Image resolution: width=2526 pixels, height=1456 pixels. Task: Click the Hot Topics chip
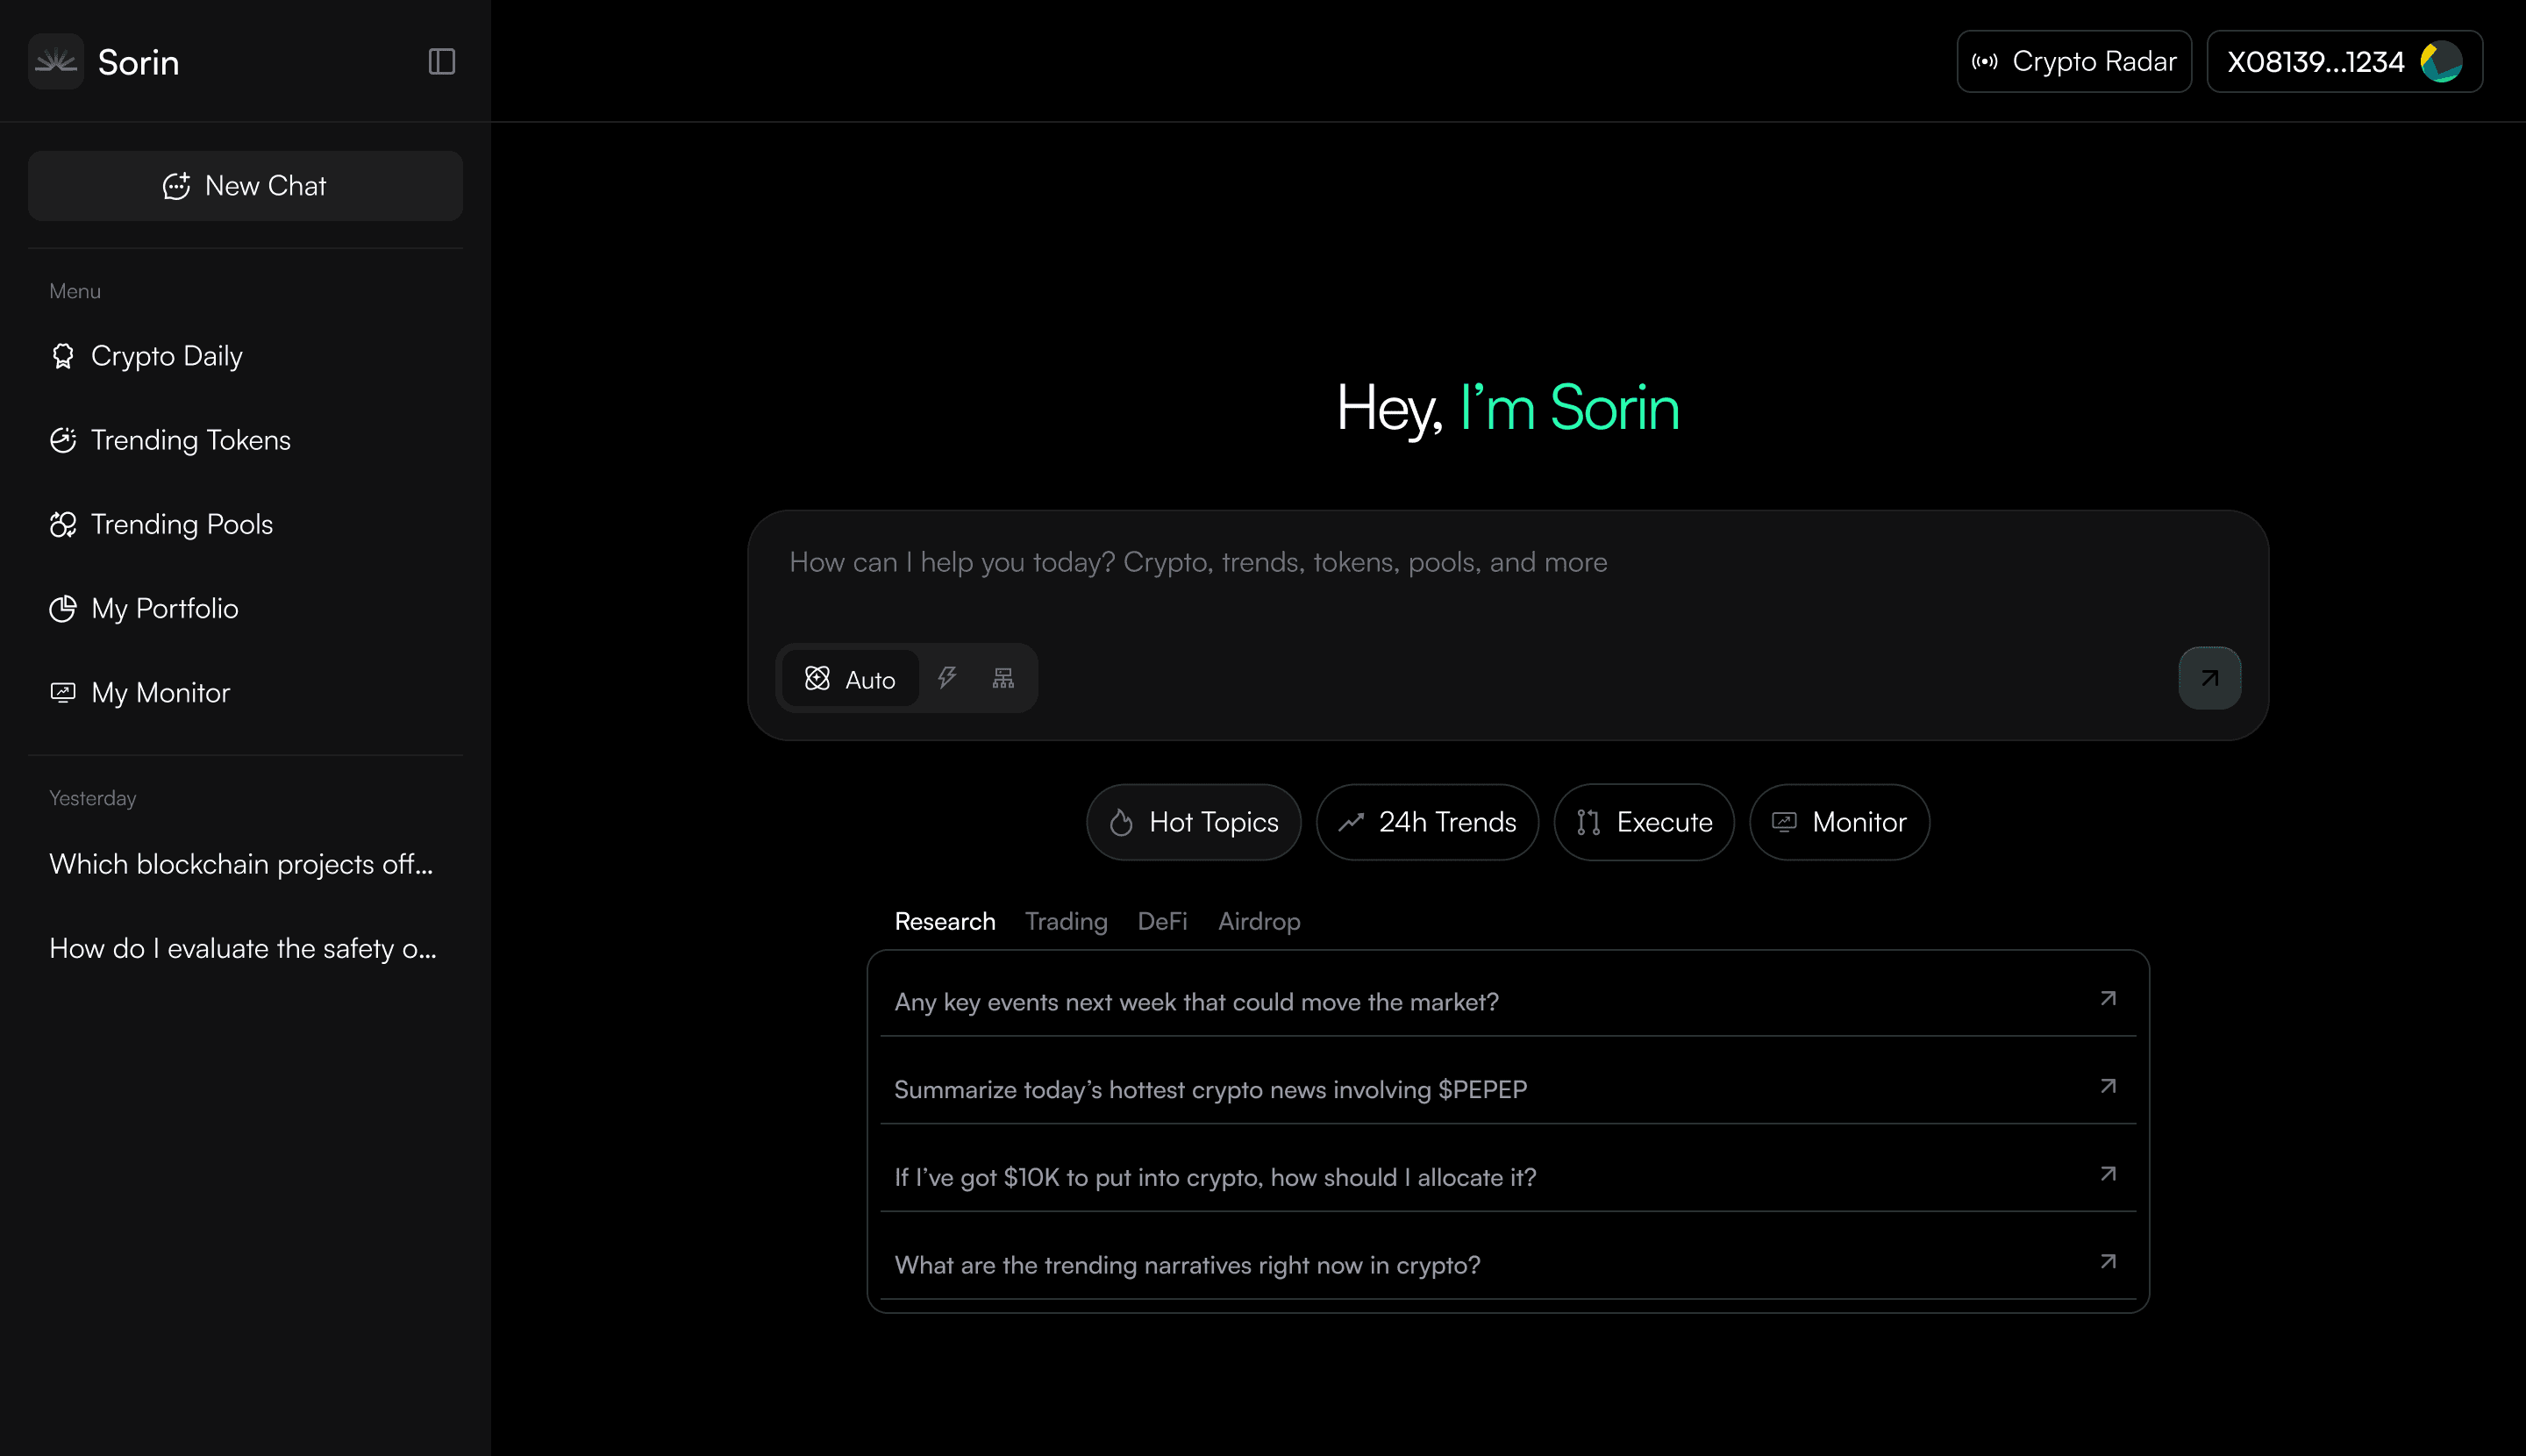[x=1193, y=822]
